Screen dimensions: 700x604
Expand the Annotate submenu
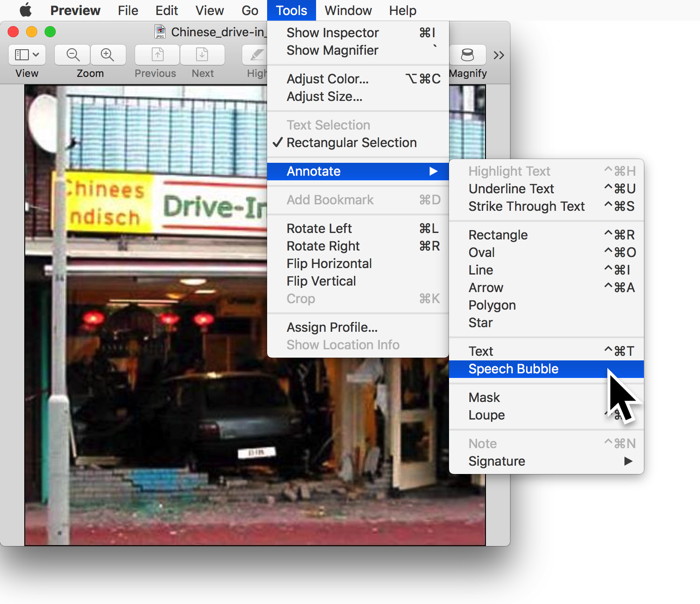(358, 171)
